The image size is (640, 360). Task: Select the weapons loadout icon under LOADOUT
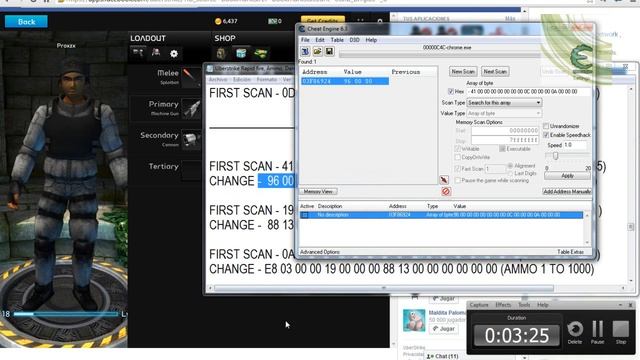click(138, 53)
